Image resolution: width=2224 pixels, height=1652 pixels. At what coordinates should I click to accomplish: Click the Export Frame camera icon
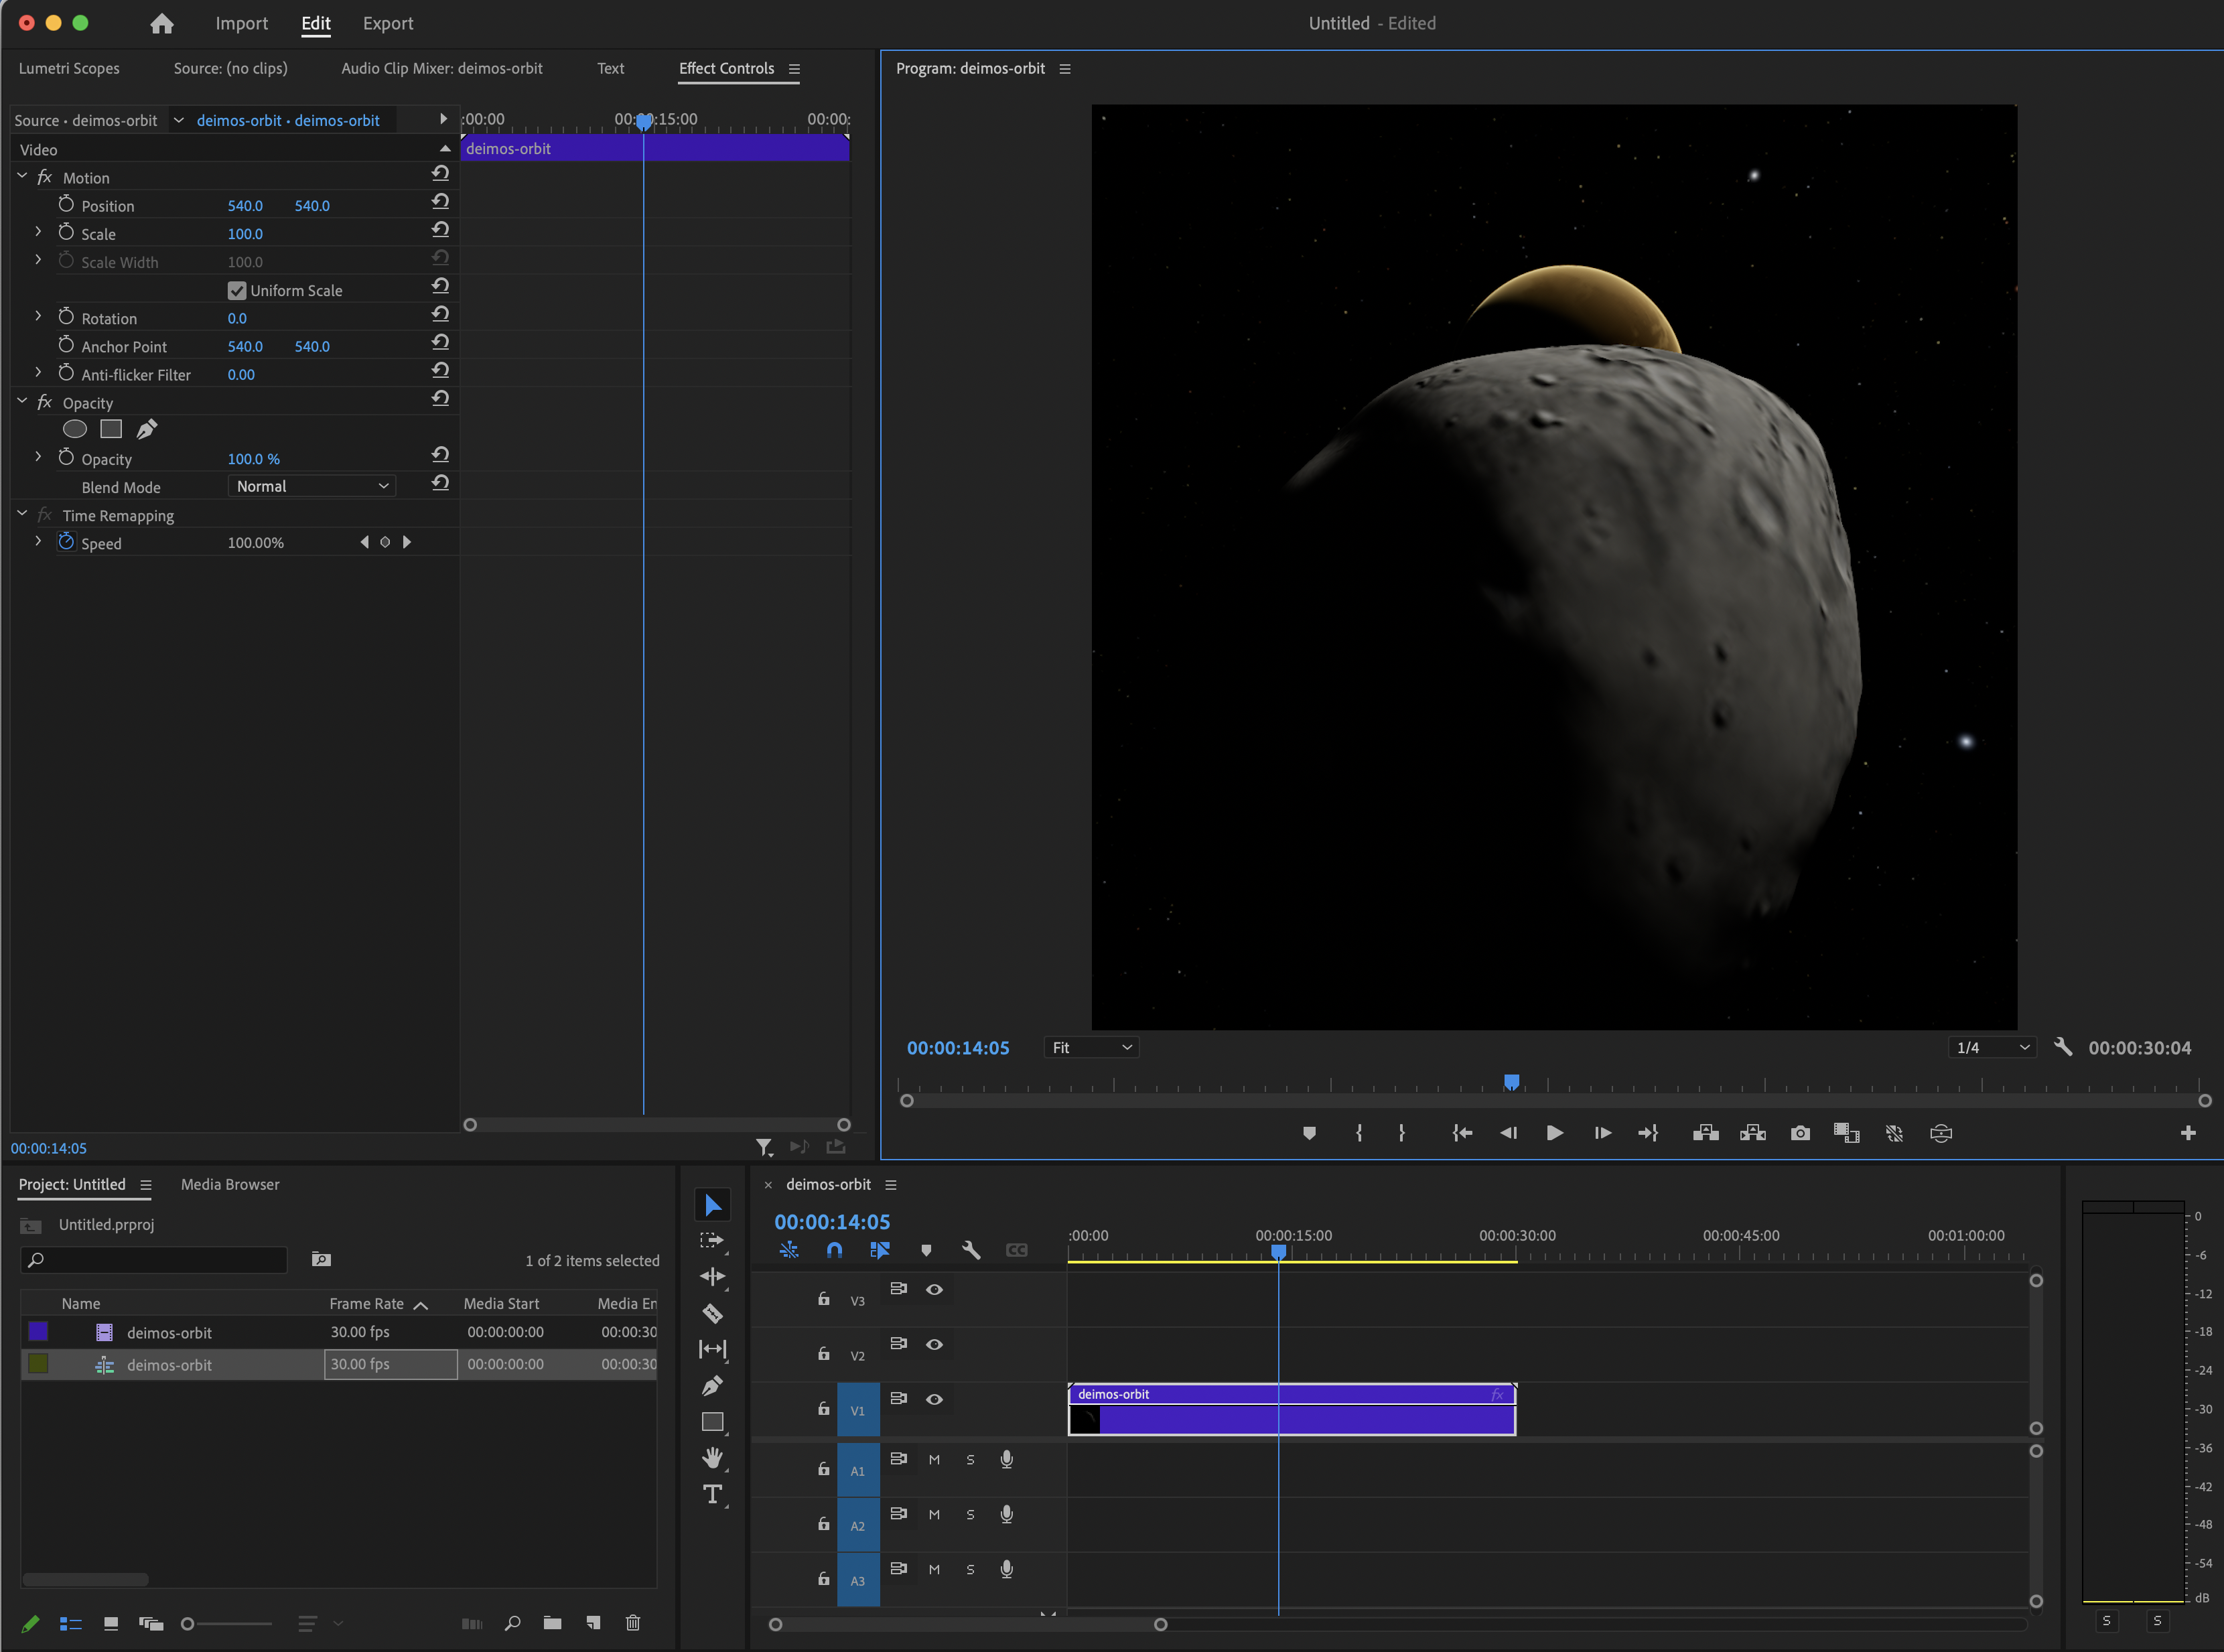point(1800,1133)
